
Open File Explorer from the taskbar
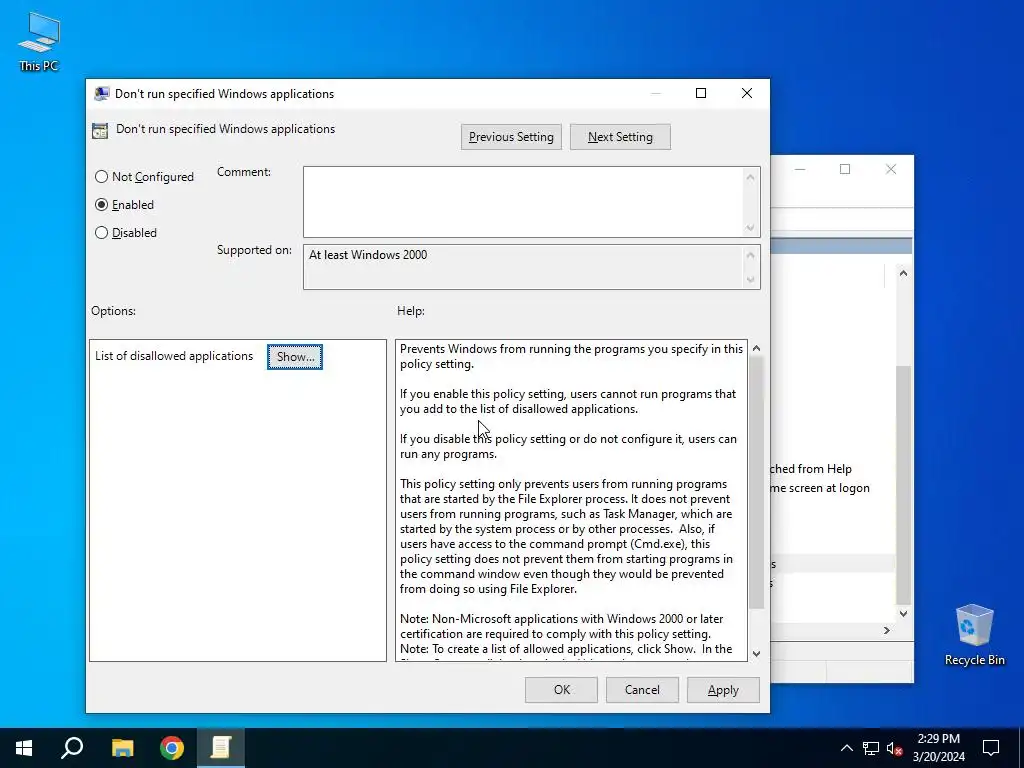[x=122, y=748]
